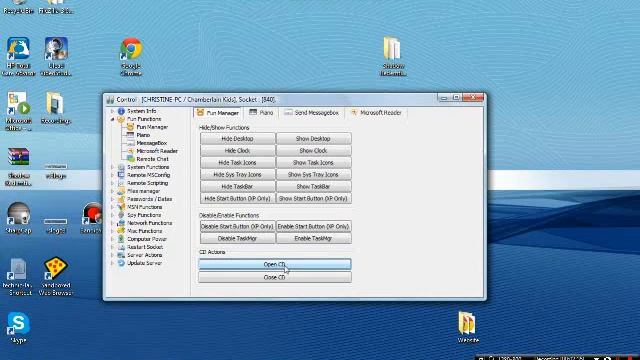Click the Hide Clock button
Viewport: 640px width, 360px height.
point(237,151)
